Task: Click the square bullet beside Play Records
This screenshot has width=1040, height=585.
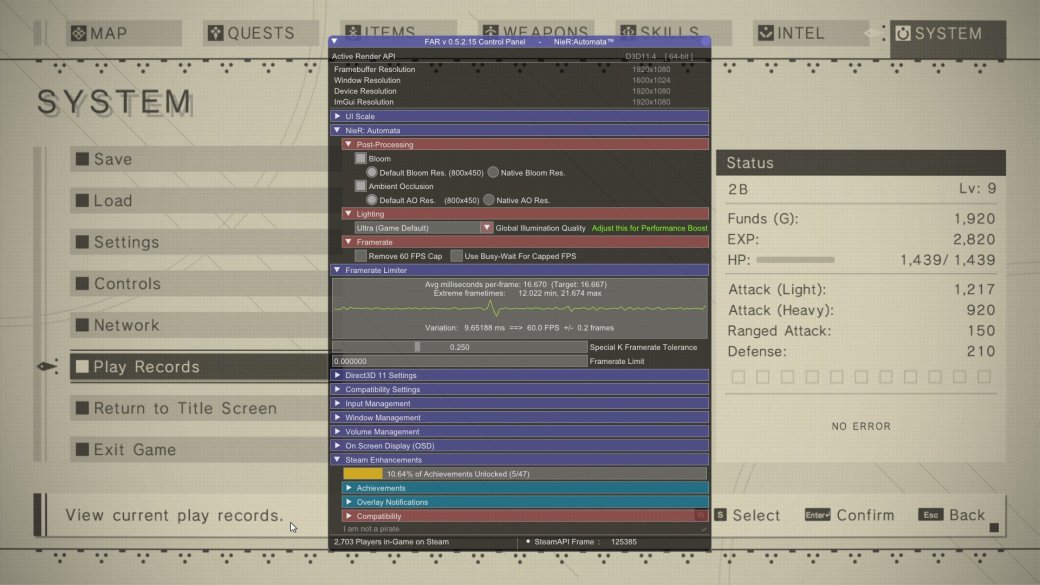Action: [82, 367]
